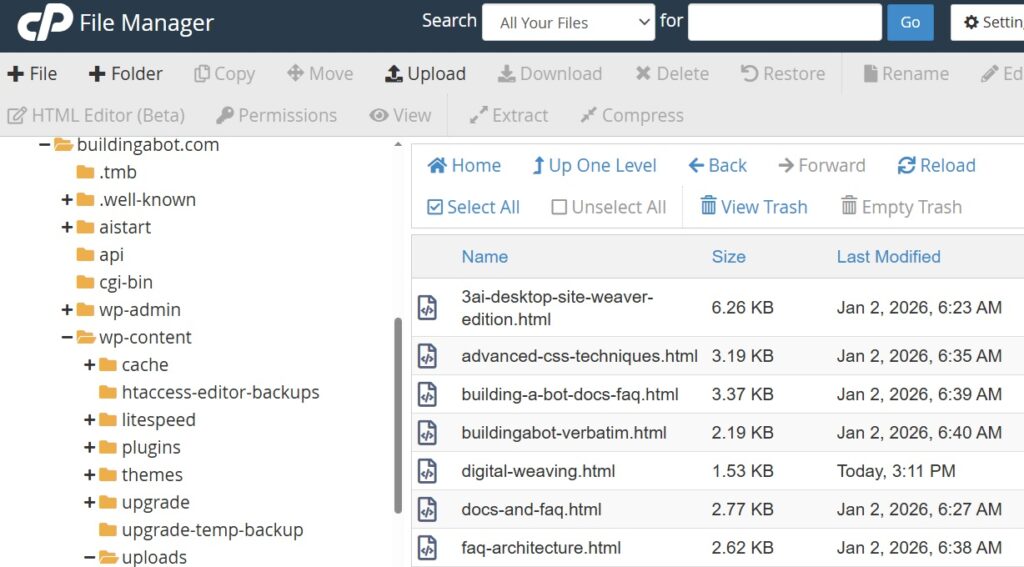Create a new file with + File
The image size is (1024, 567).
coord(32,74)
